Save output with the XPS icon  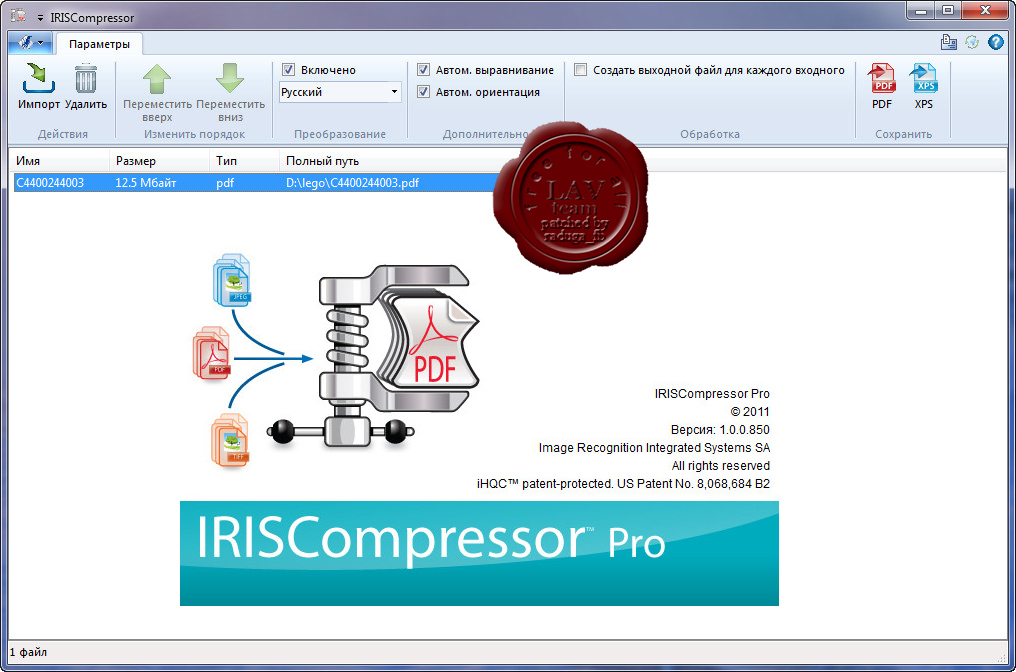pos(923,78)
